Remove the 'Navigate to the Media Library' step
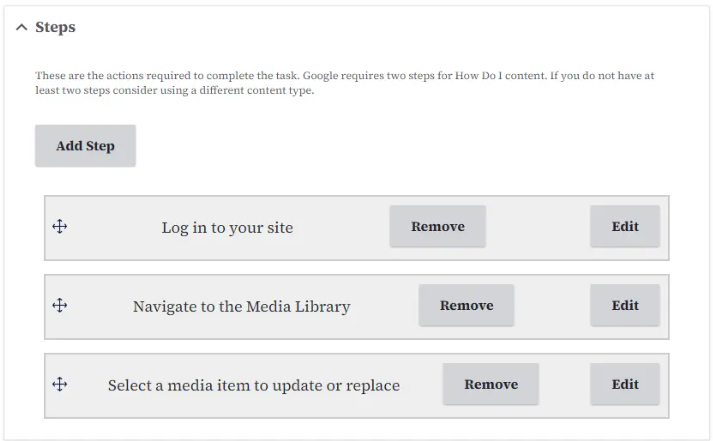Image resolution: width=713 pixels, height=441 pixels. pos(466,305)
